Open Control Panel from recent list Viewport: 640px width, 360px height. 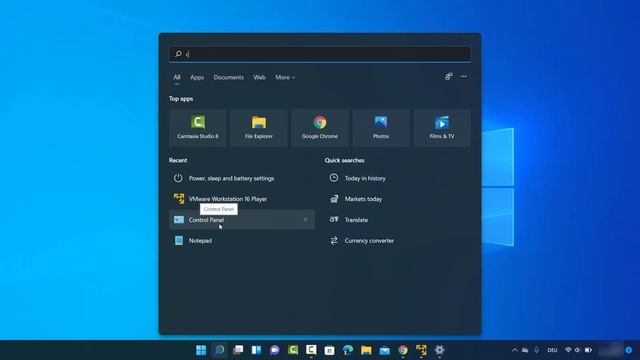coord(242,220)
